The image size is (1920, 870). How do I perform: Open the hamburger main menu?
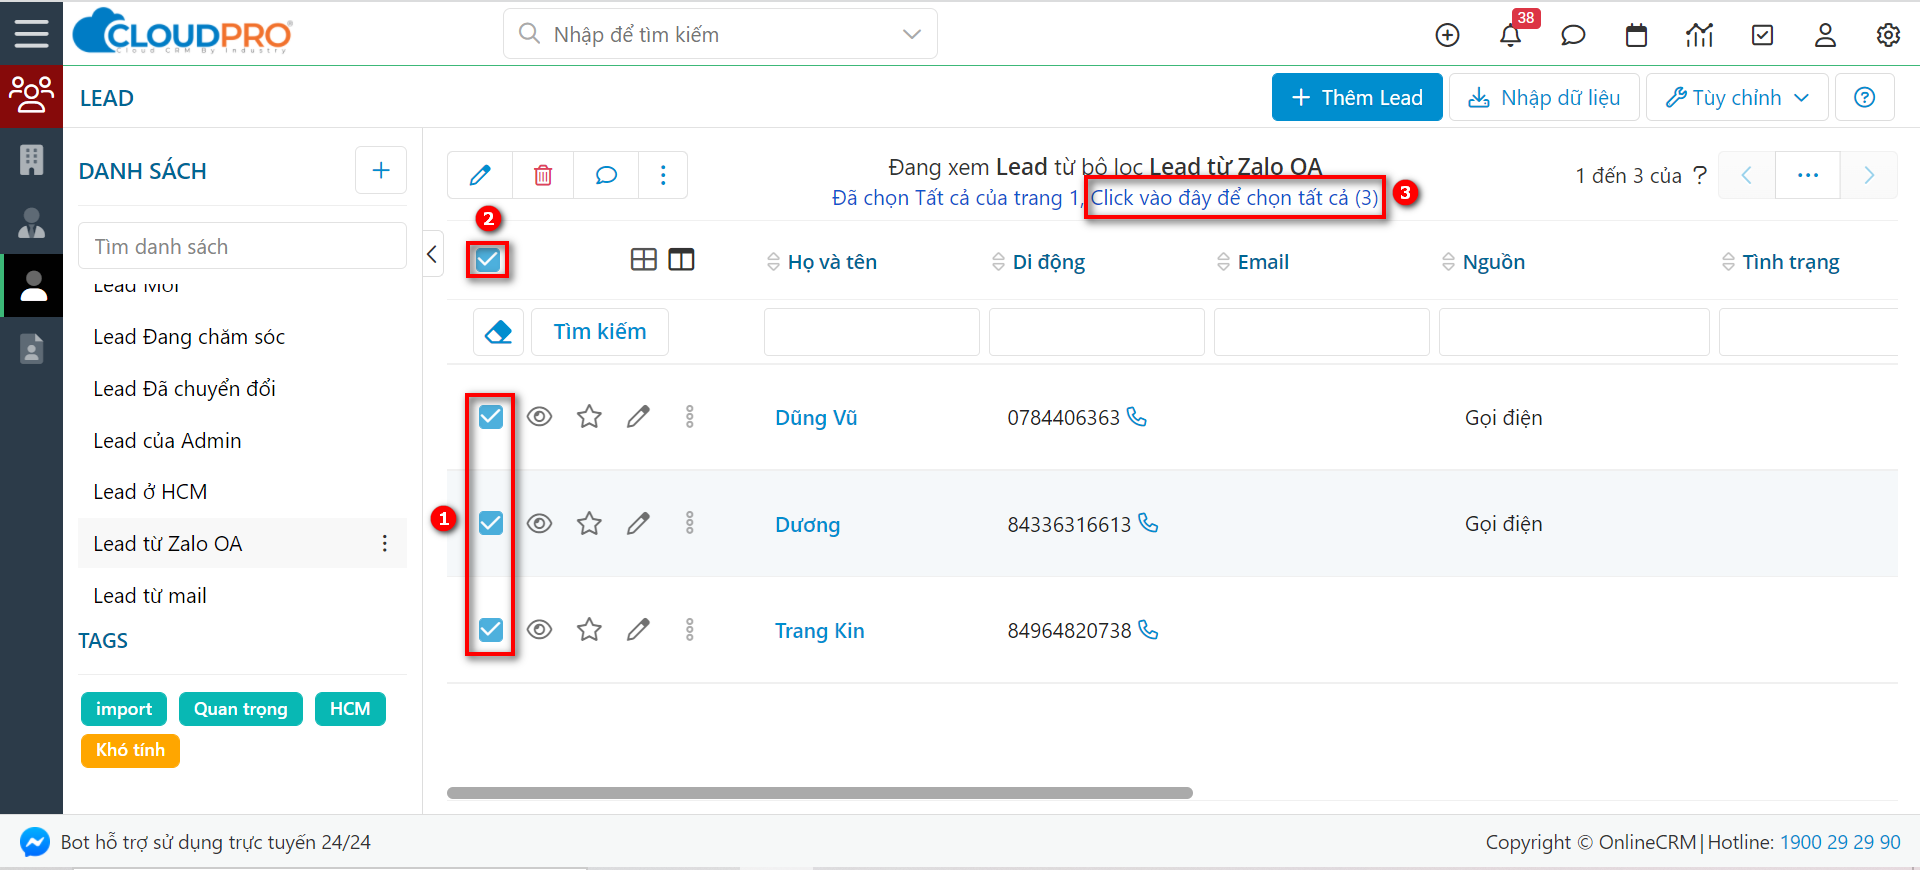pyautogui.click(x=31, y=33)
